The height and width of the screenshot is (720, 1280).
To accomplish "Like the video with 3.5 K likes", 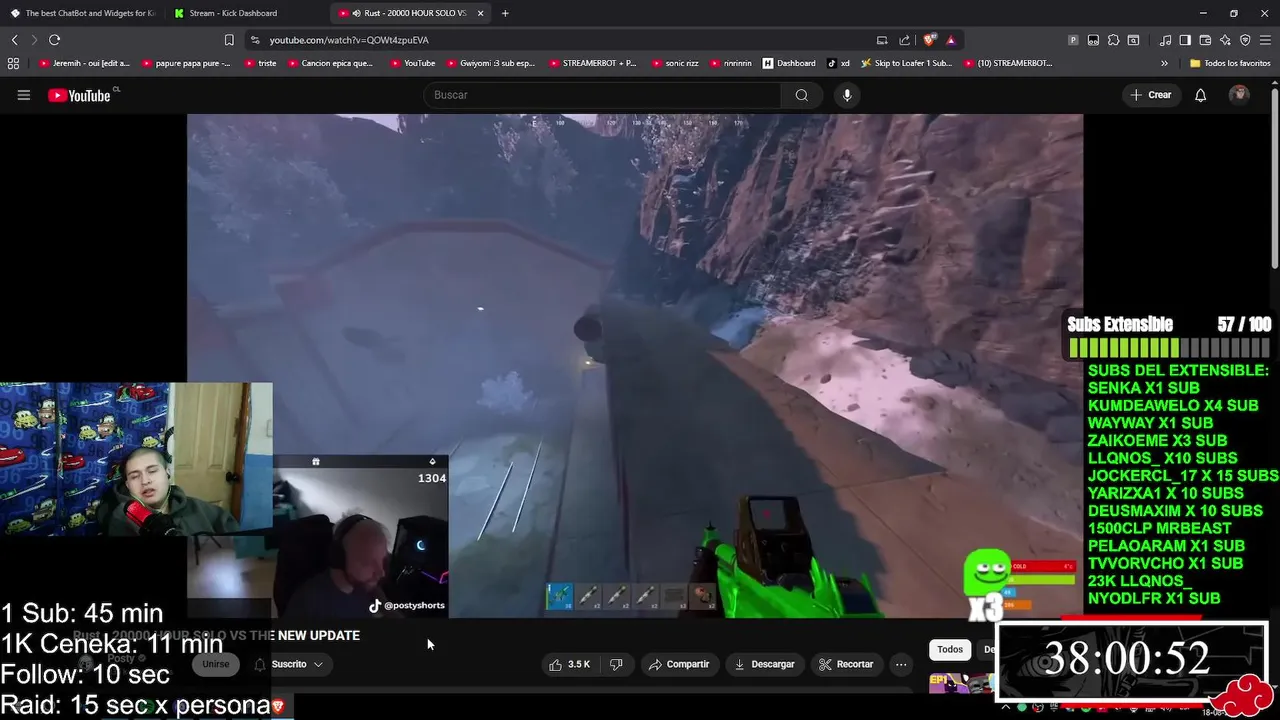I will [x=569, y=664].
